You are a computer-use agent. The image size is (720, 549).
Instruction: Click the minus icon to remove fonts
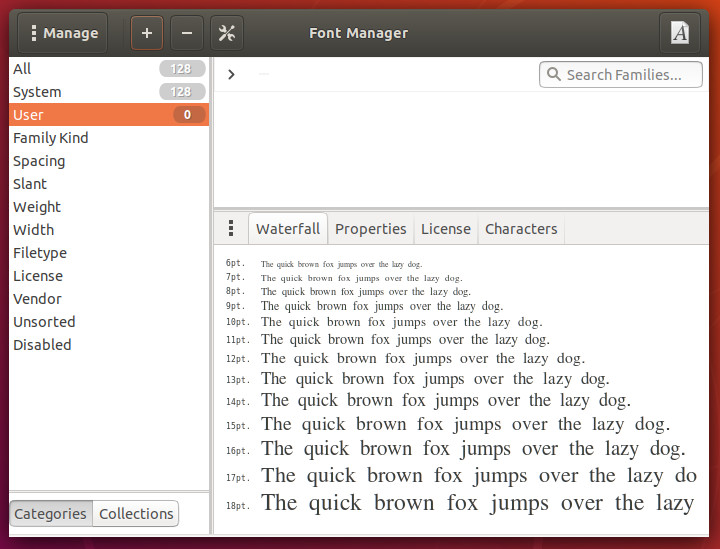point(186,33)
